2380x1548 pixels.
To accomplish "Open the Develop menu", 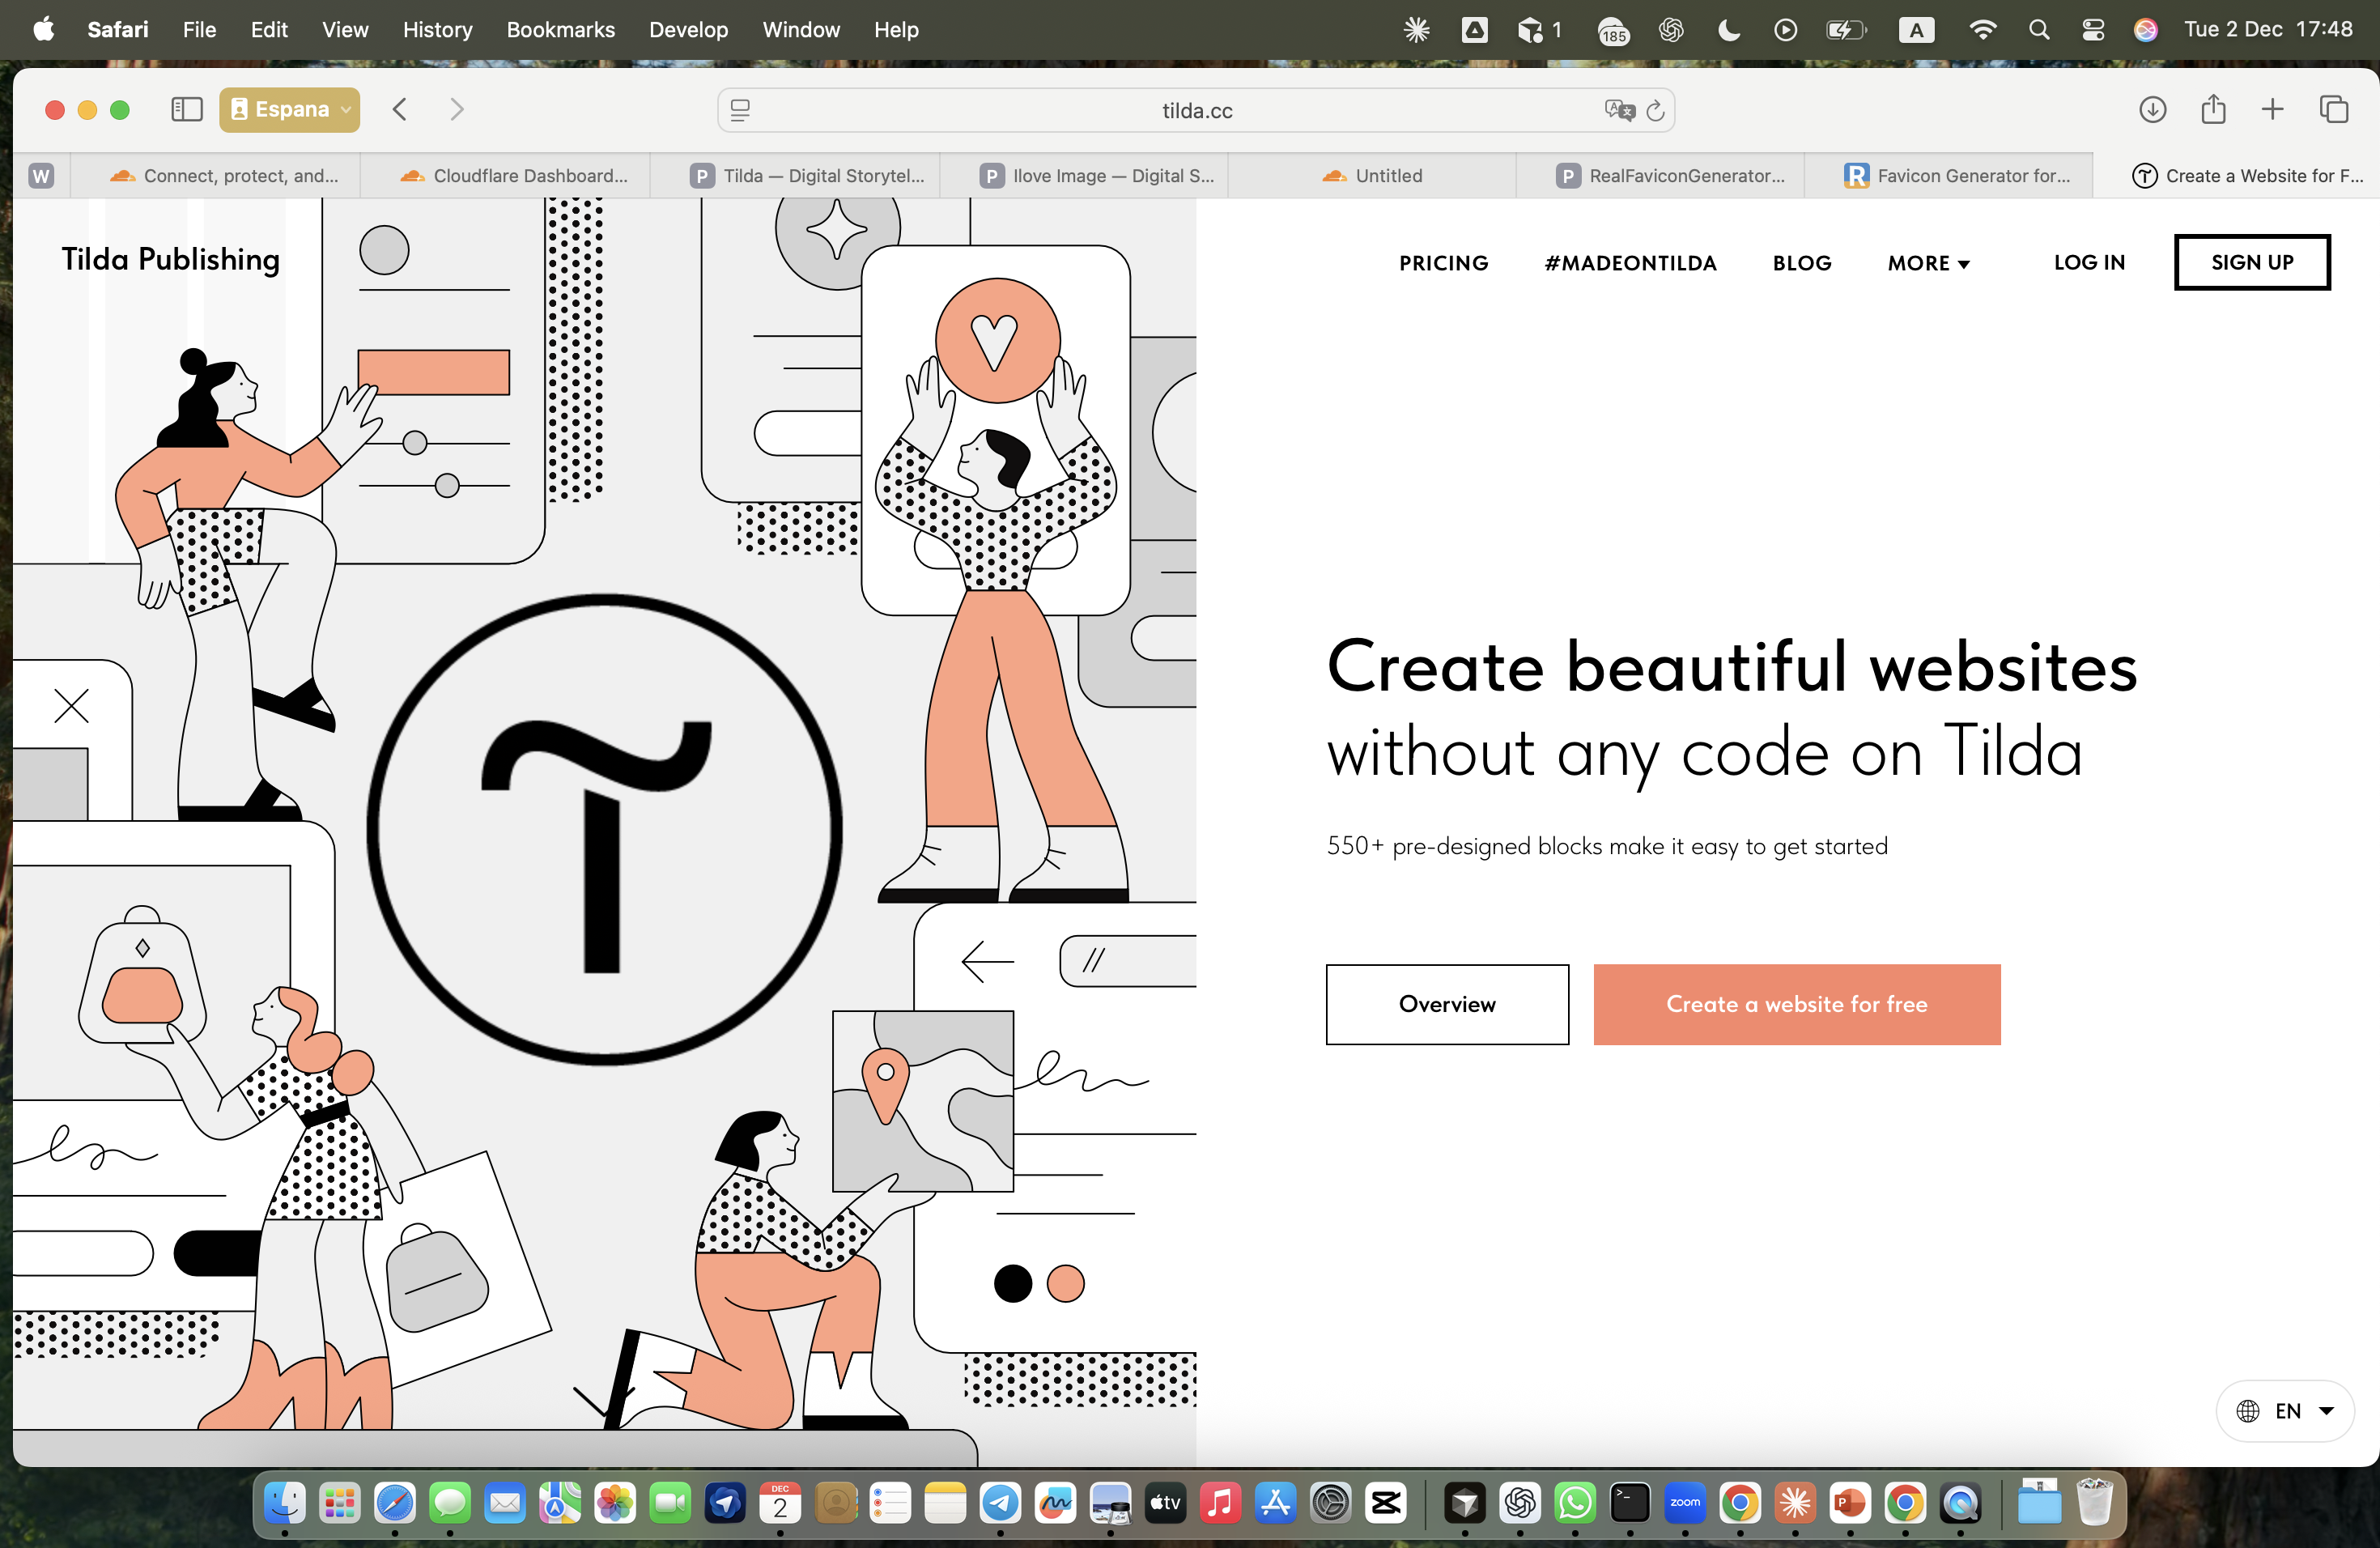I will tap(688, 30).
